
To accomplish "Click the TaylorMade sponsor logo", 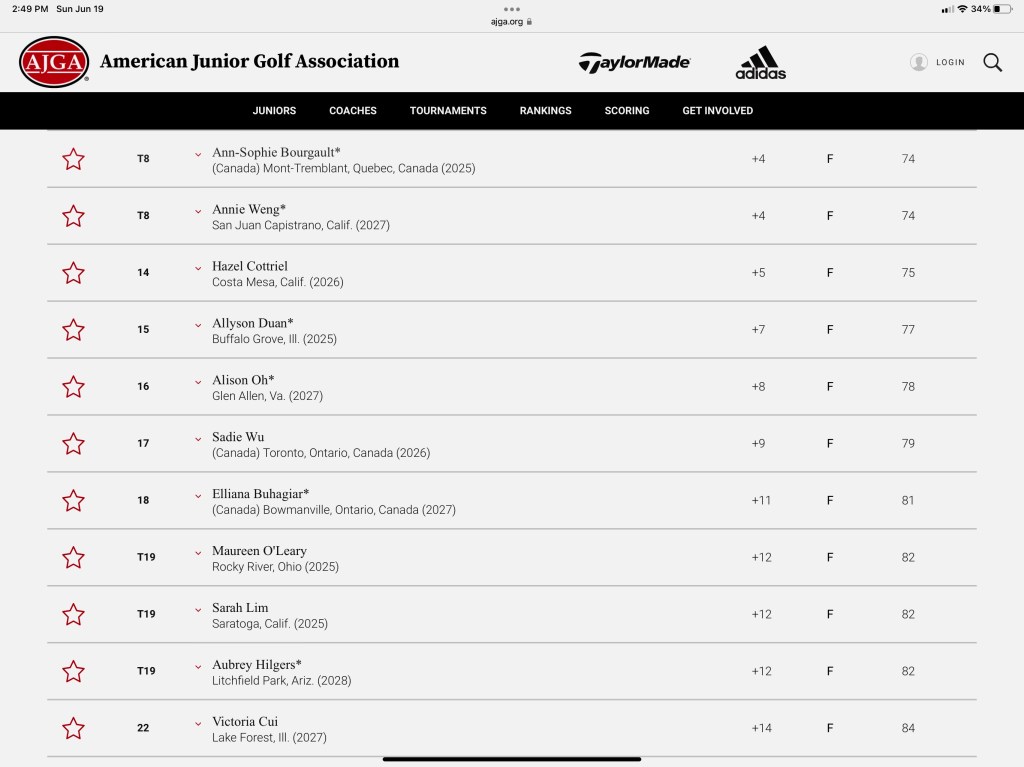I will (634, 62).
